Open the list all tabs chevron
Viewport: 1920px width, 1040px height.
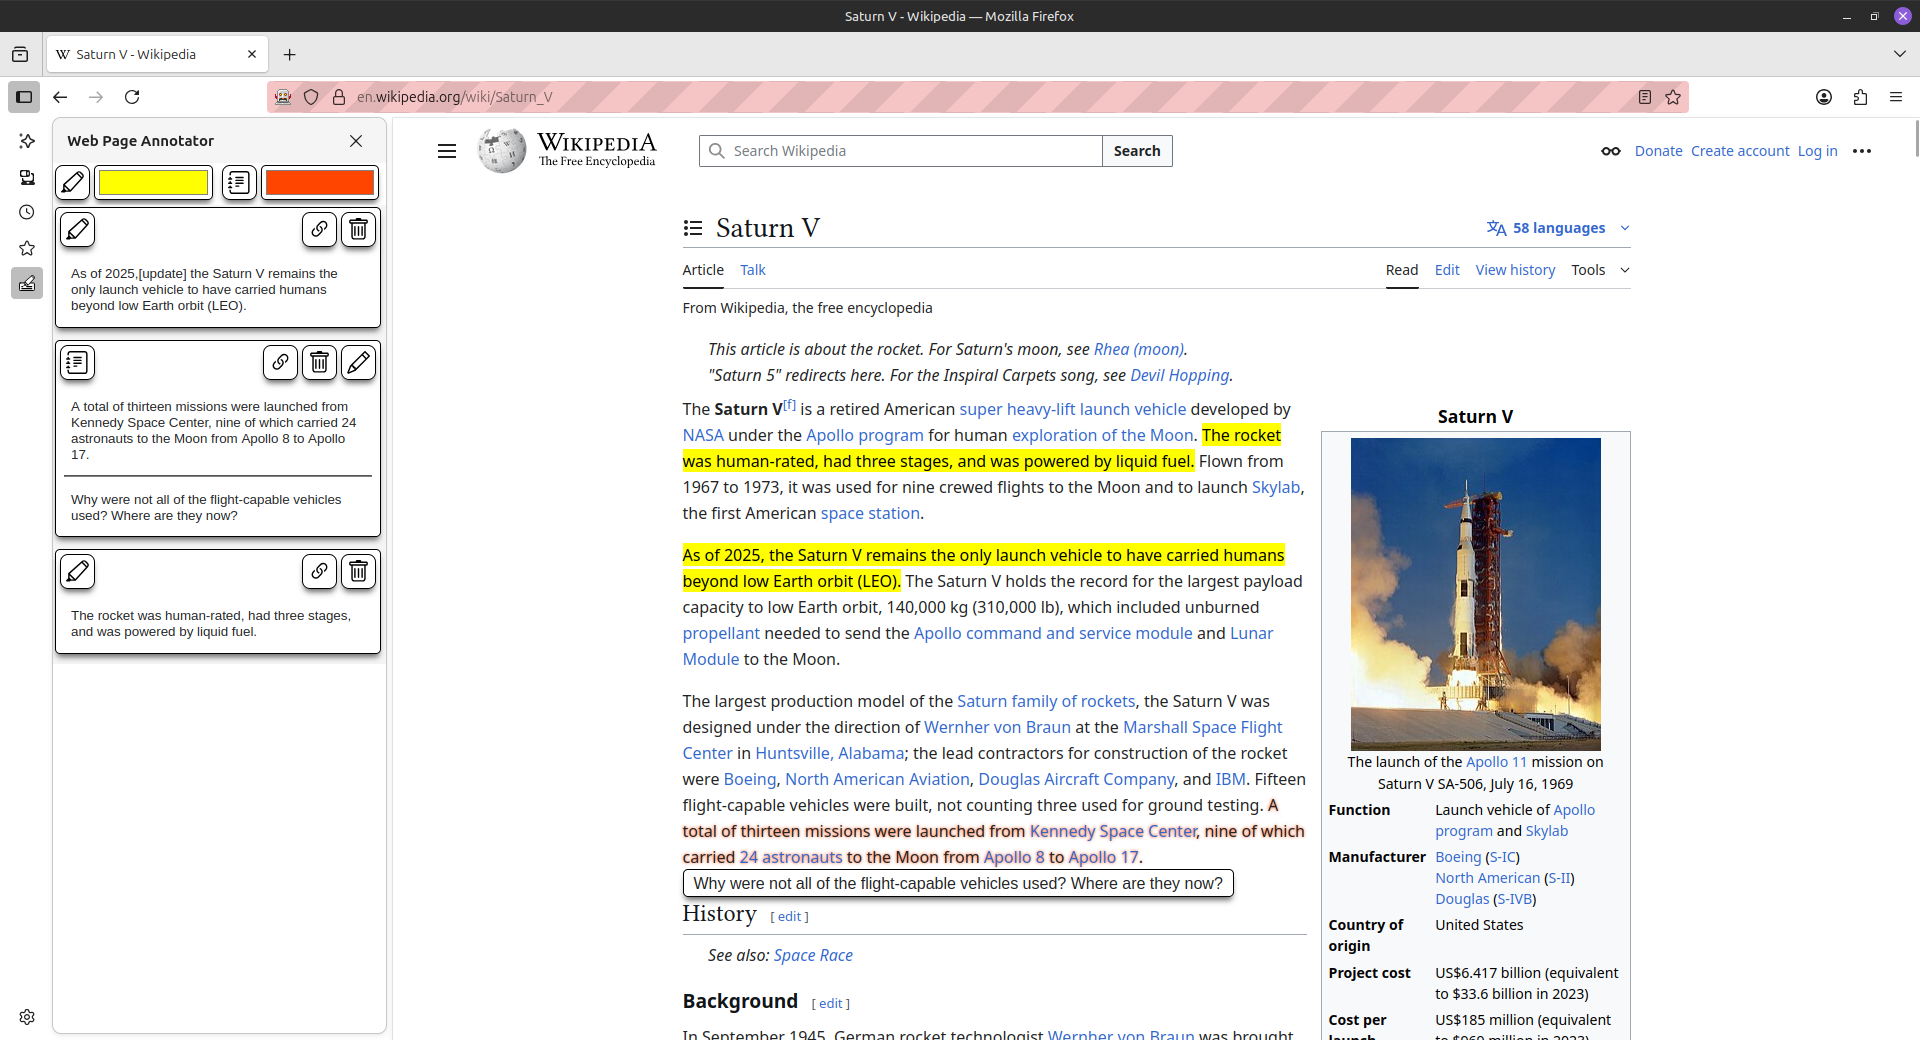coord(1899,54)
